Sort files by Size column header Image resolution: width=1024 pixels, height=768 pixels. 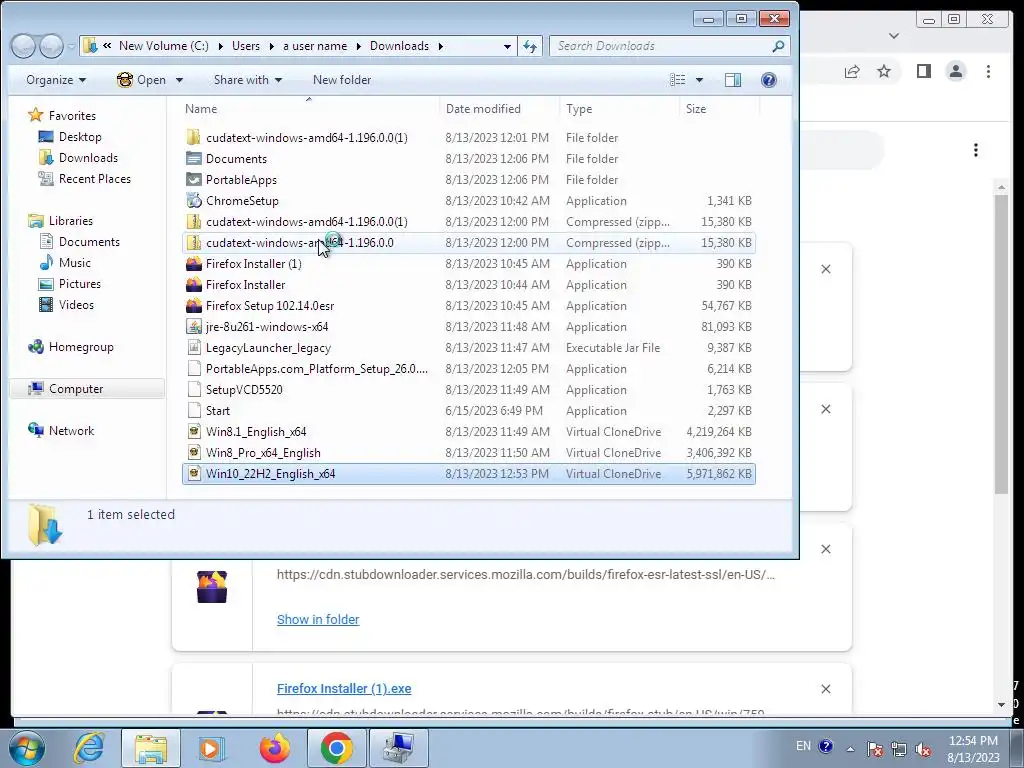coord(720,109)
